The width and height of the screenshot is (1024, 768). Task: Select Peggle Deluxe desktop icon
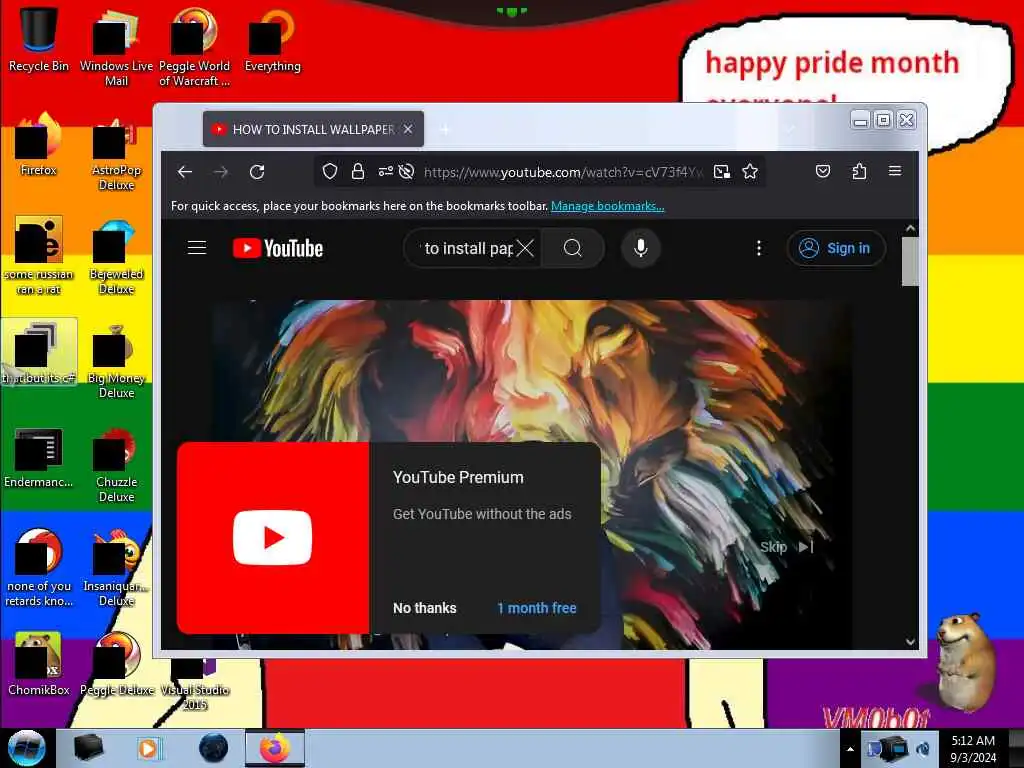click(x=116, y=664)
